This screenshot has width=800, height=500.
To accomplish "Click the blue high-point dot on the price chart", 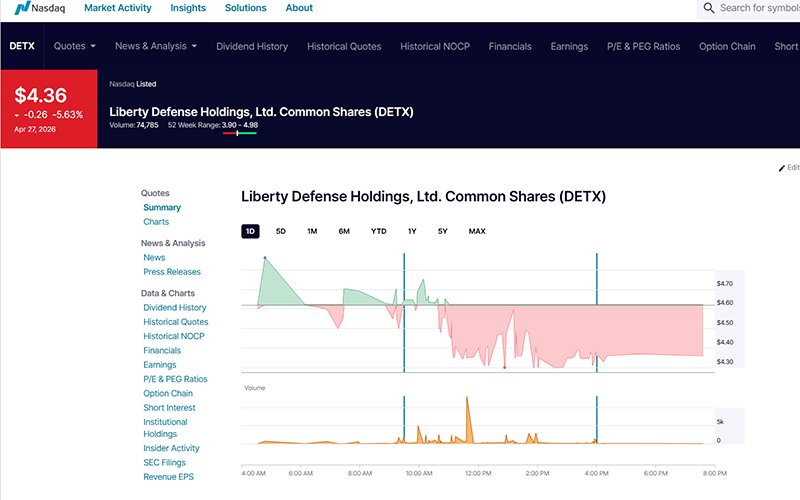I will (x=265, y=258).
